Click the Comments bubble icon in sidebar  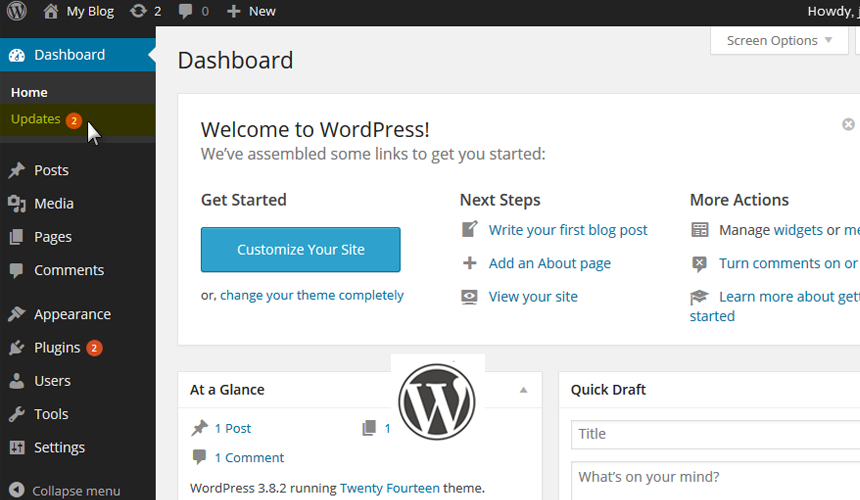(x=16, y=270)
